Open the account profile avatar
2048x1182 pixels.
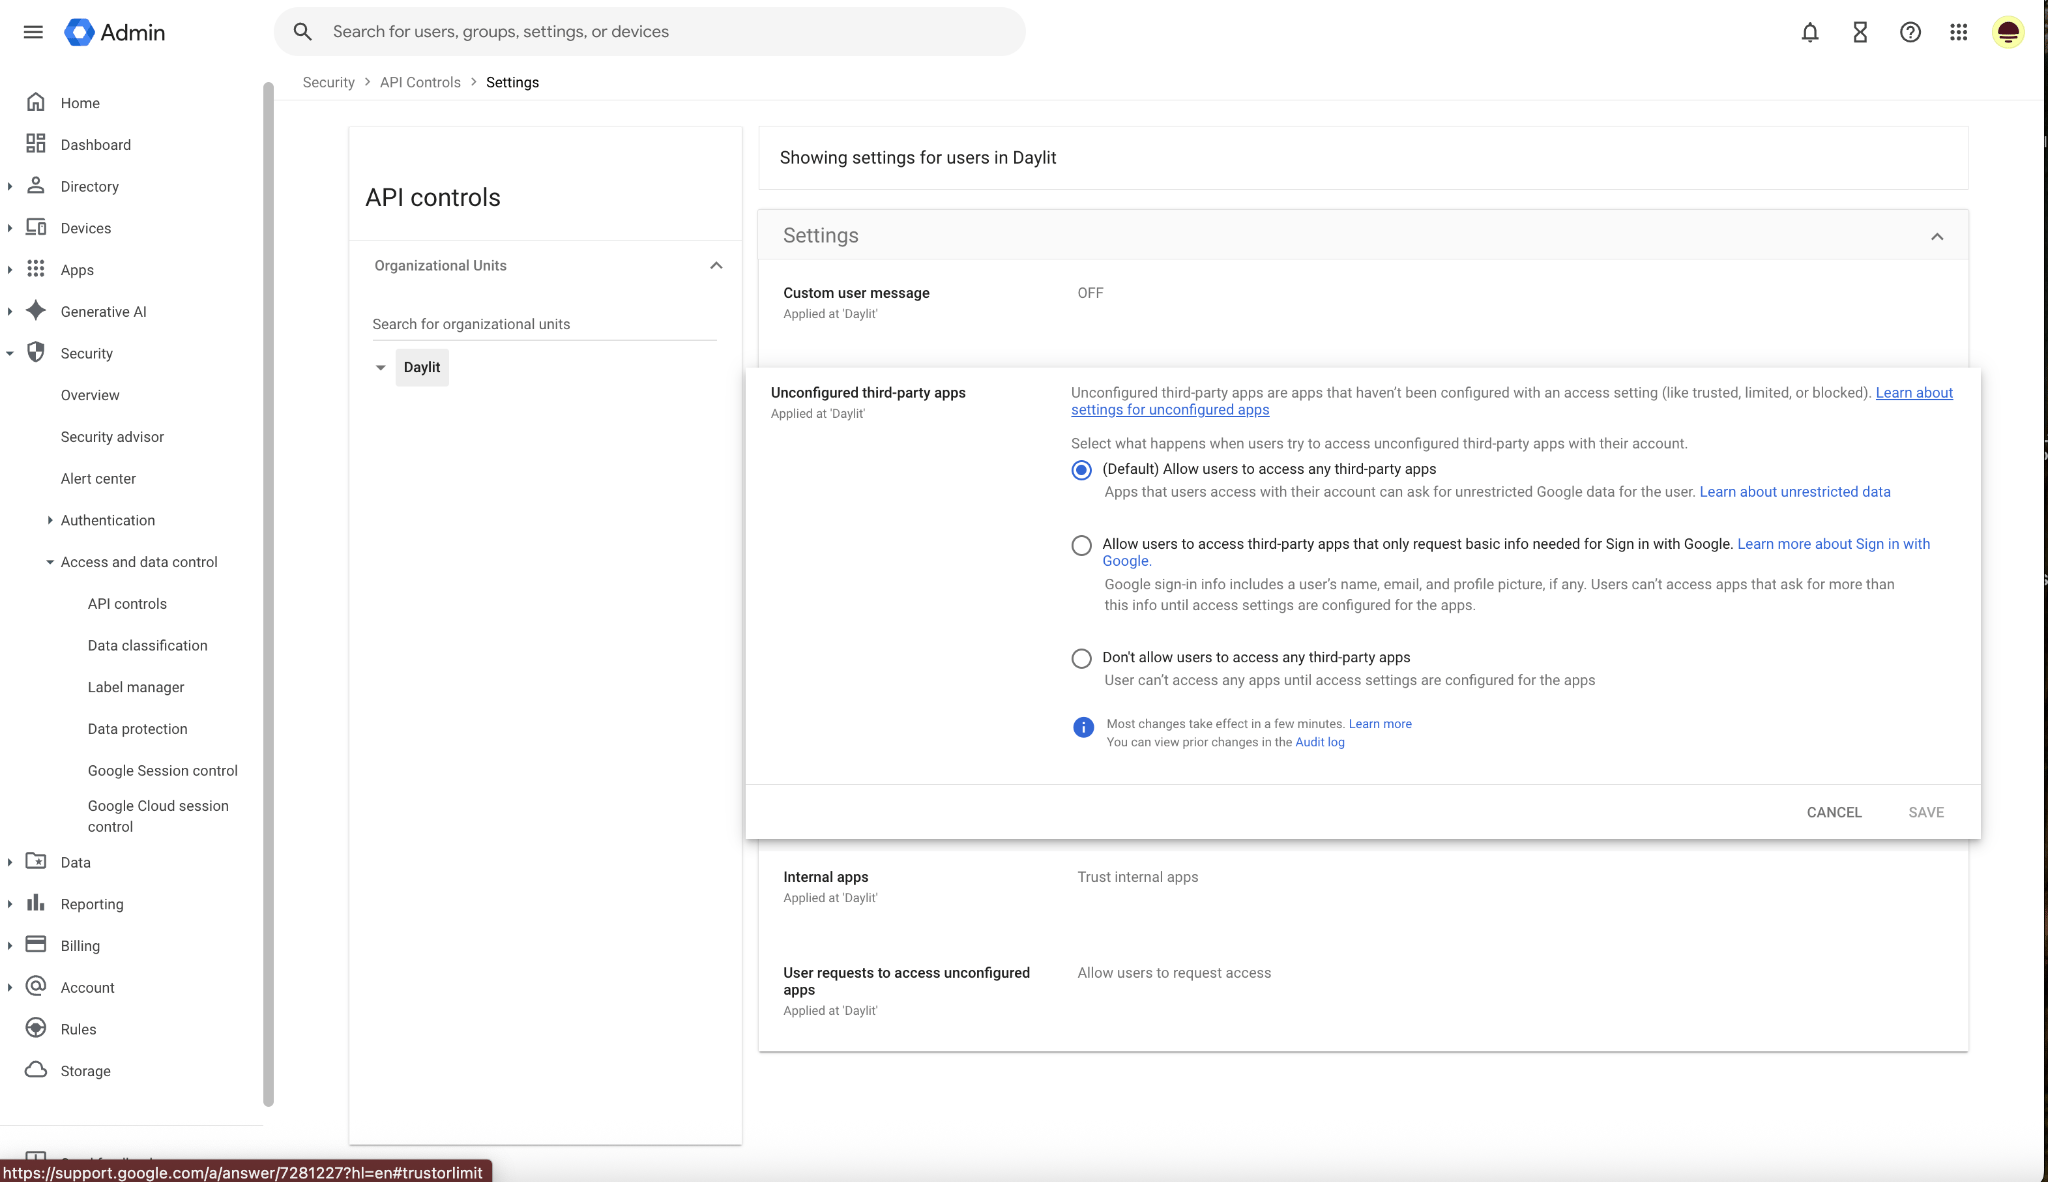[x=2008, y=32]
